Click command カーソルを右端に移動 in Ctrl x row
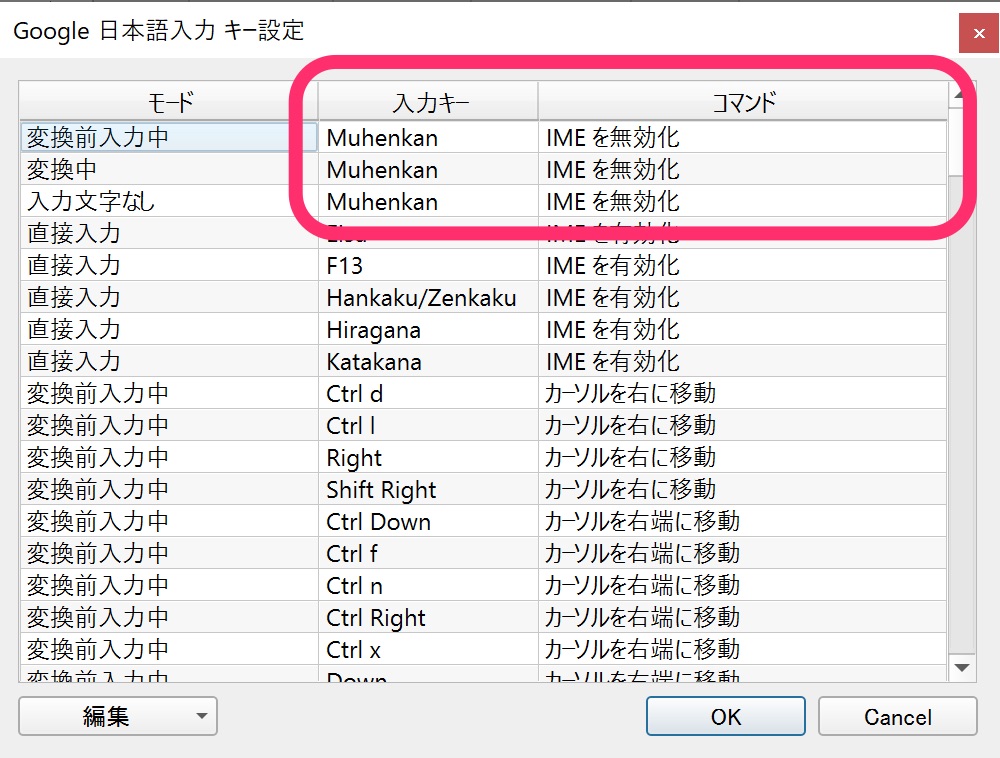 pyautogui.click(x=742, y=649)
